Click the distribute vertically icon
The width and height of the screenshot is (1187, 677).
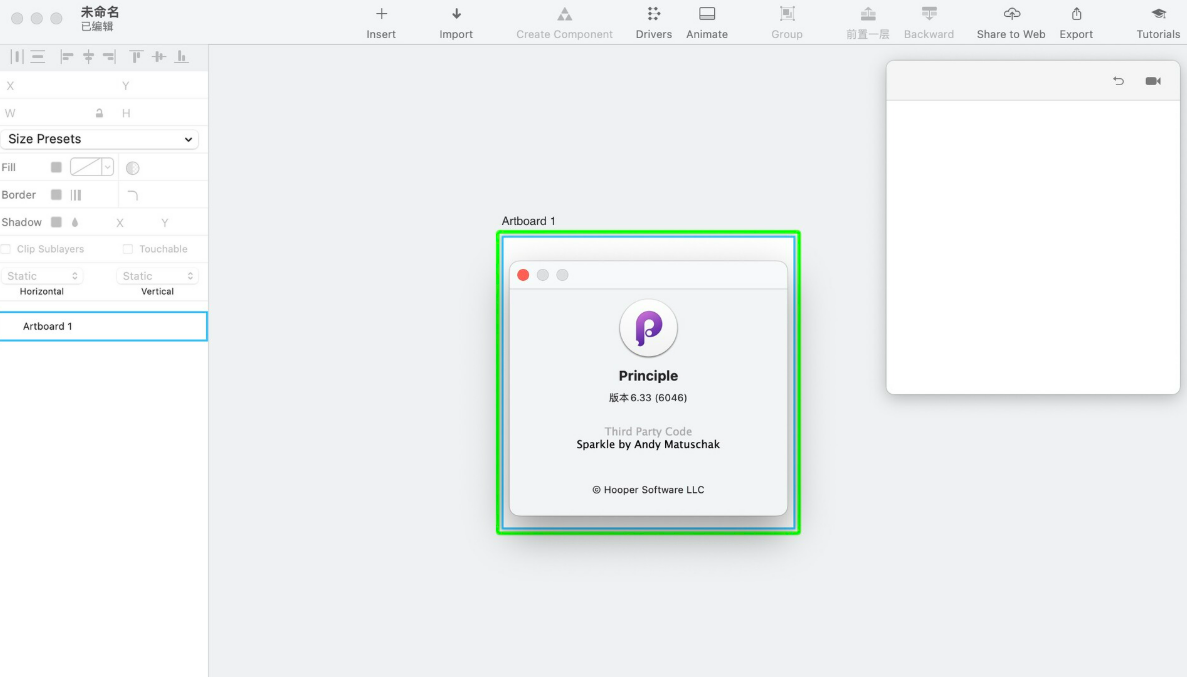point(37,57)
